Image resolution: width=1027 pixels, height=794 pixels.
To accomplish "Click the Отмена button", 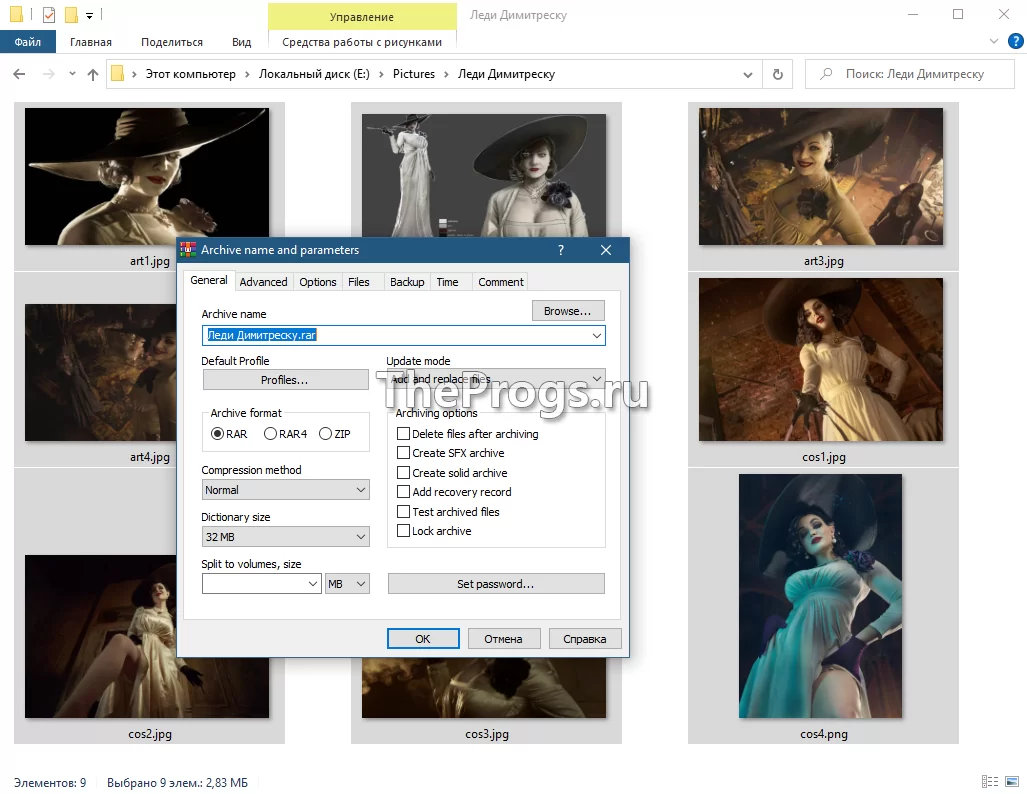I will [504, 639].
